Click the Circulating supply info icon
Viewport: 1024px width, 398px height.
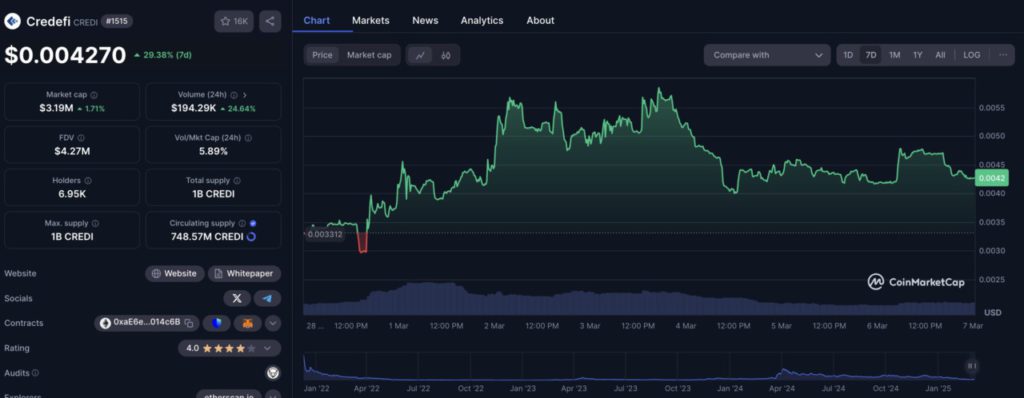click(242, 224)
